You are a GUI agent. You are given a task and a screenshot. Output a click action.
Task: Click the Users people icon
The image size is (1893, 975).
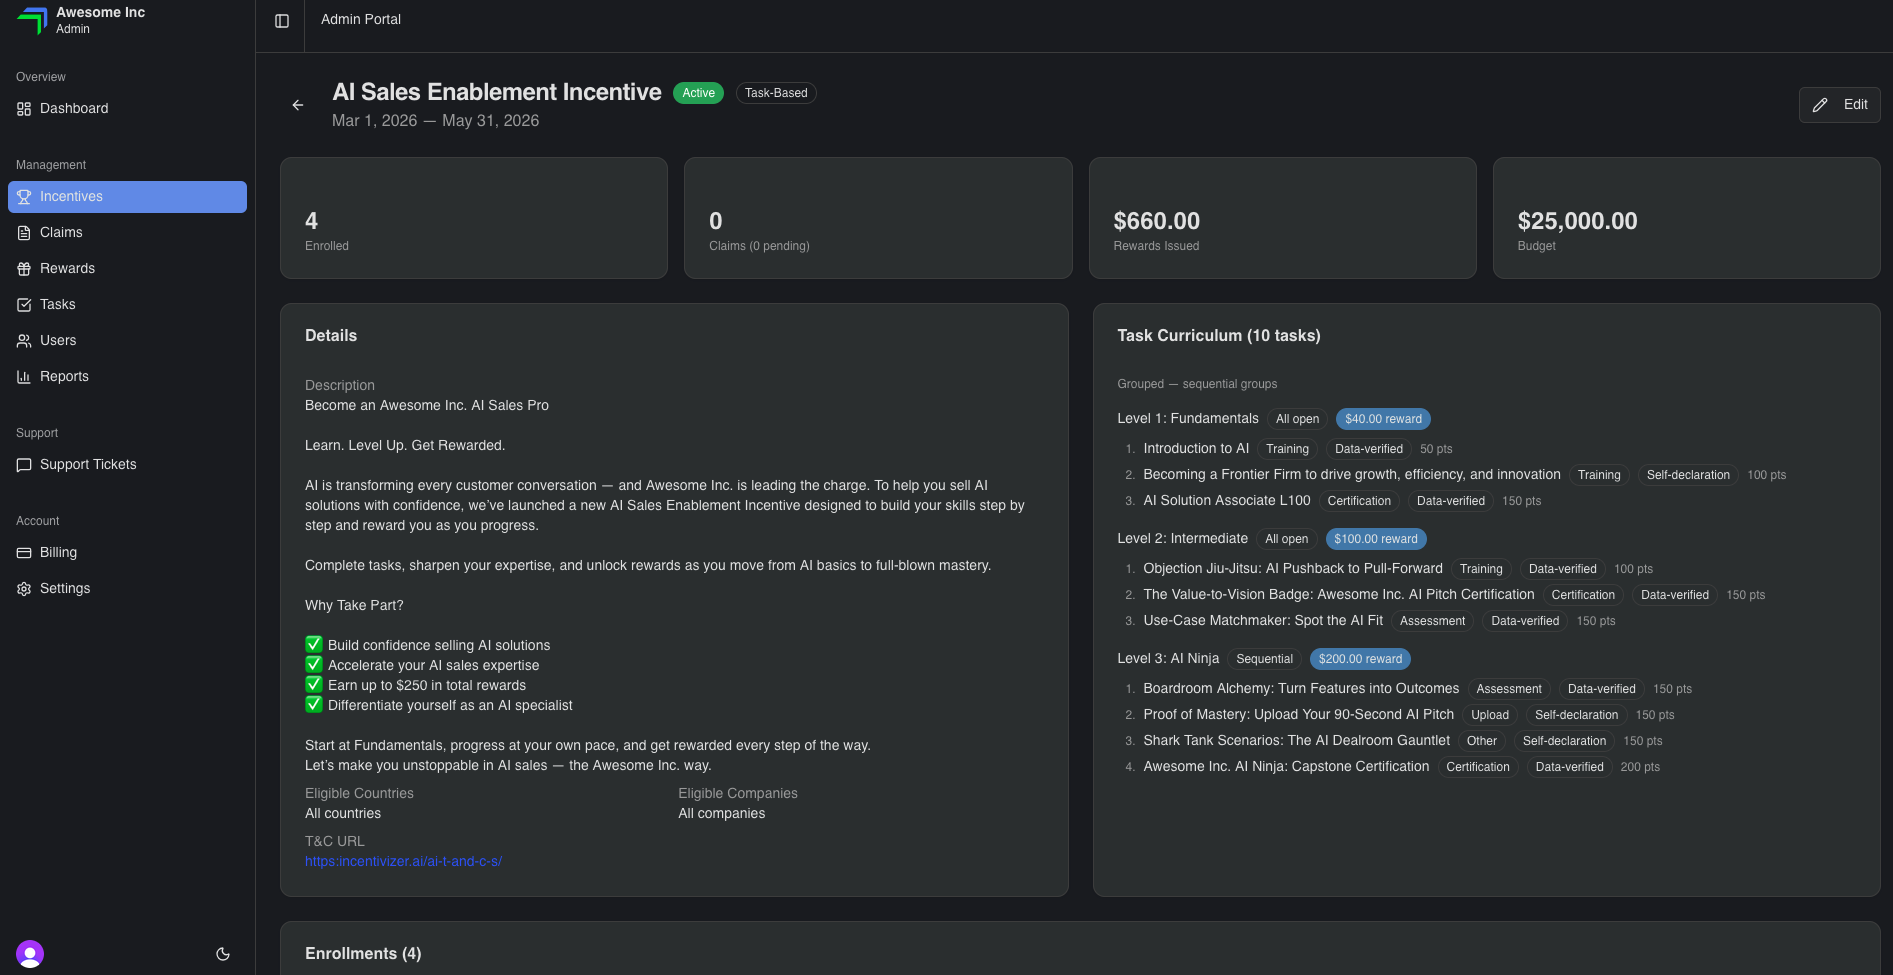coord(24,341)
